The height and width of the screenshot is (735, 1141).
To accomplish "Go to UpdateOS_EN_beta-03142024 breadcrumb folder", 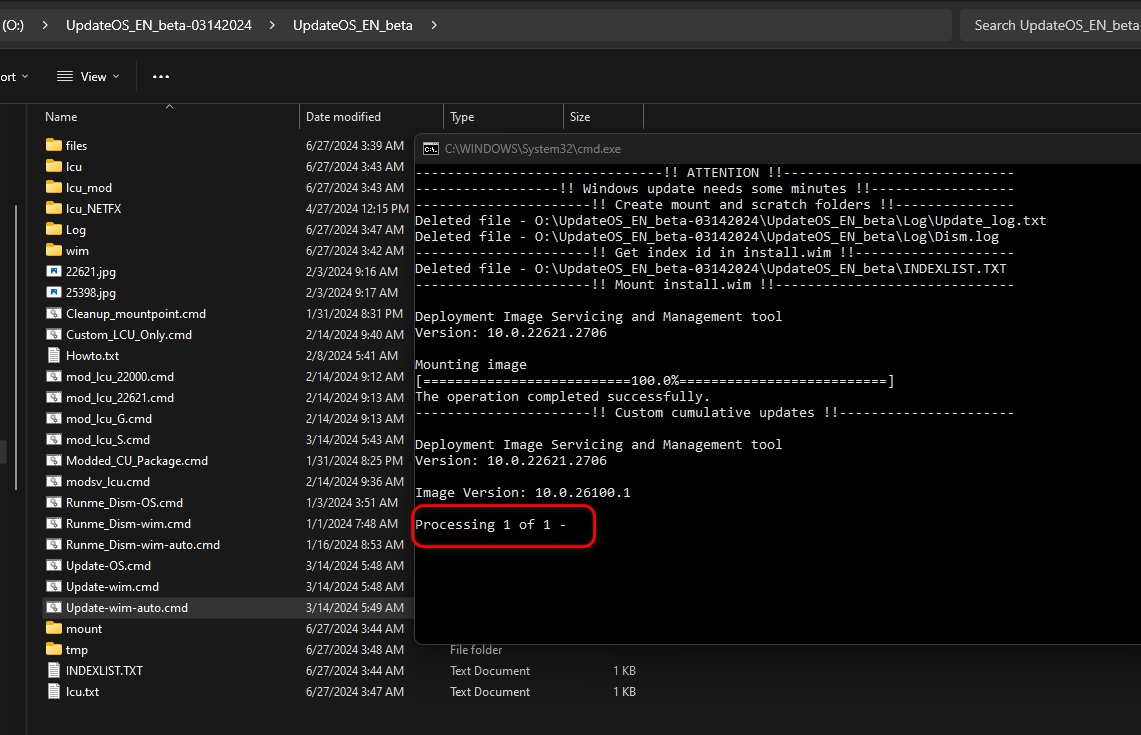I will point(159,25).
